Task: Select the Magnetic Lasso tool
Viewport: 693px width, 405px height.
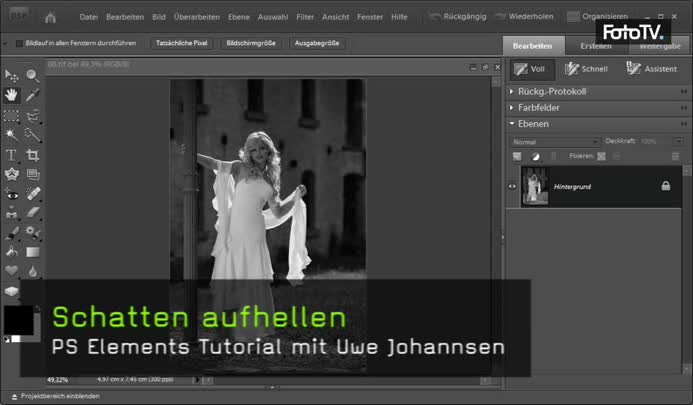Action: 32,116
